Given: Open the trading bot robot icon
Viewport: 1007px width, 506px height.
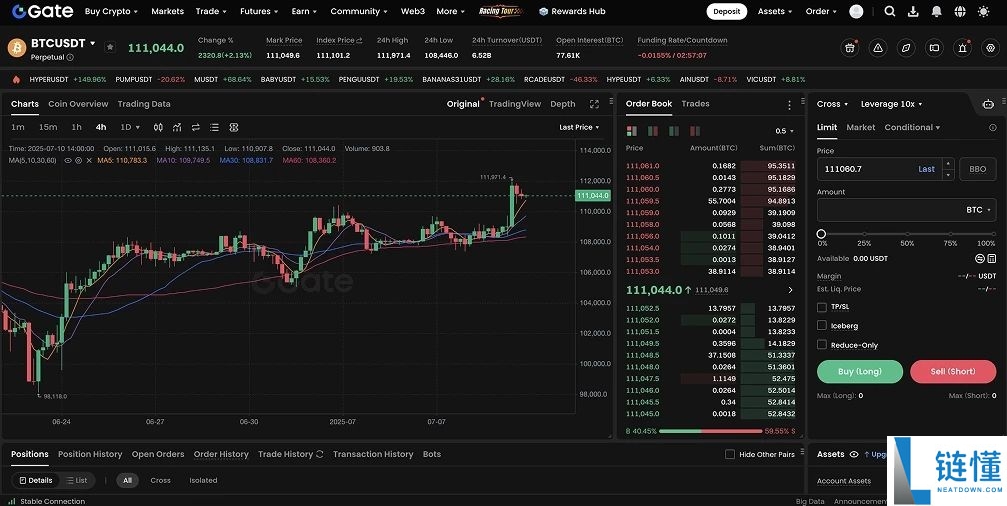Looking at the screenshot, I should click(988, 104).
